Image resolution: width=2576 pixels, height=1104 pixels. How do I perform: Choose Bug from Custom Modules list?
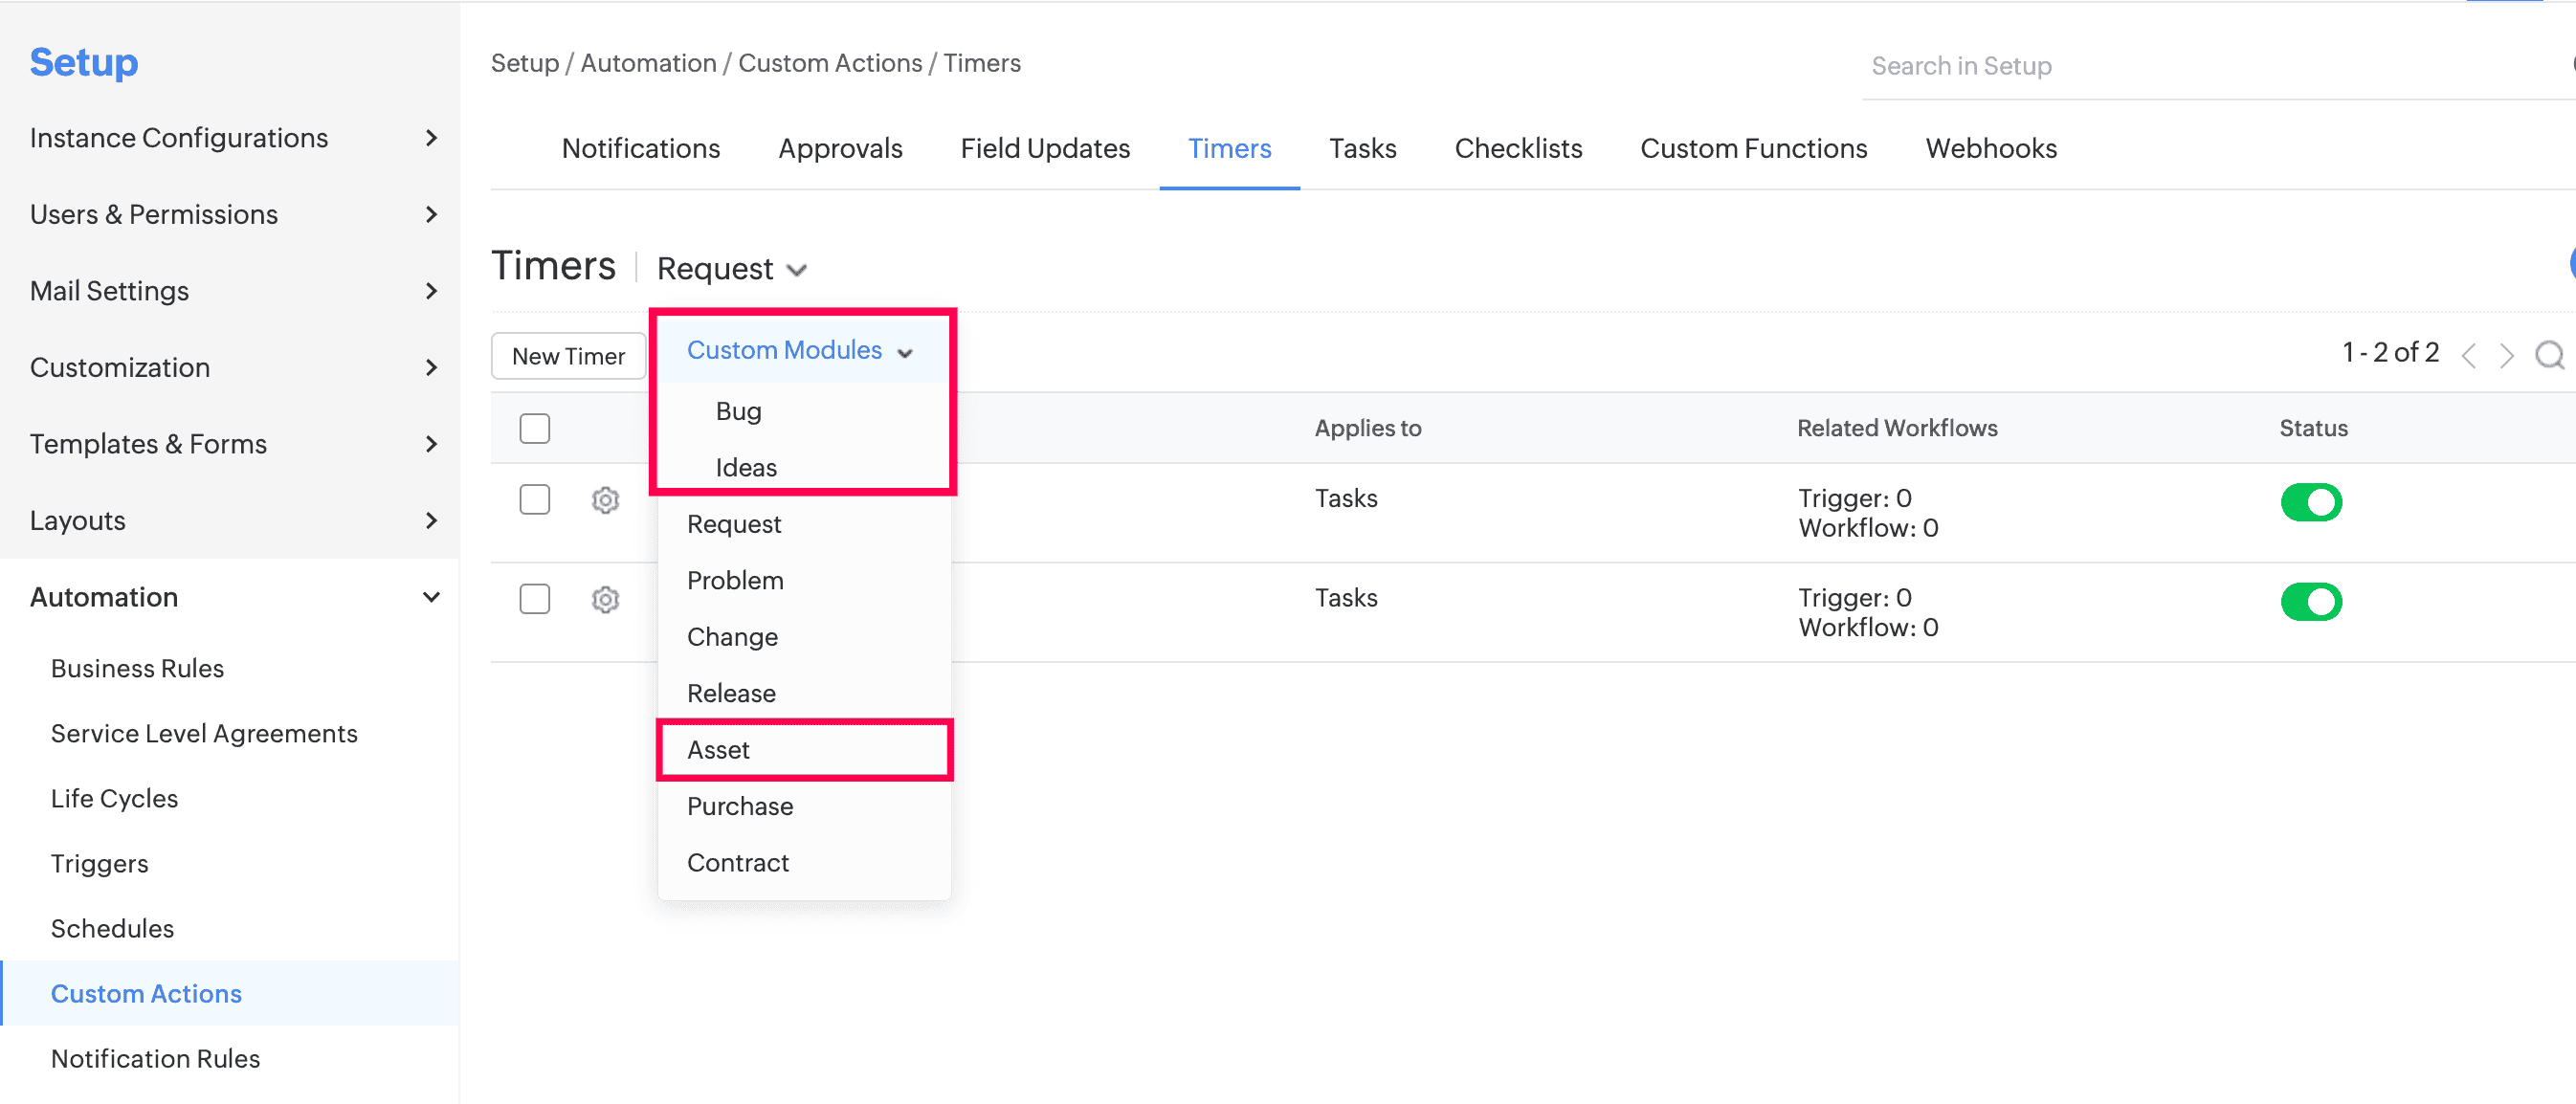click(x=804, y=412)
